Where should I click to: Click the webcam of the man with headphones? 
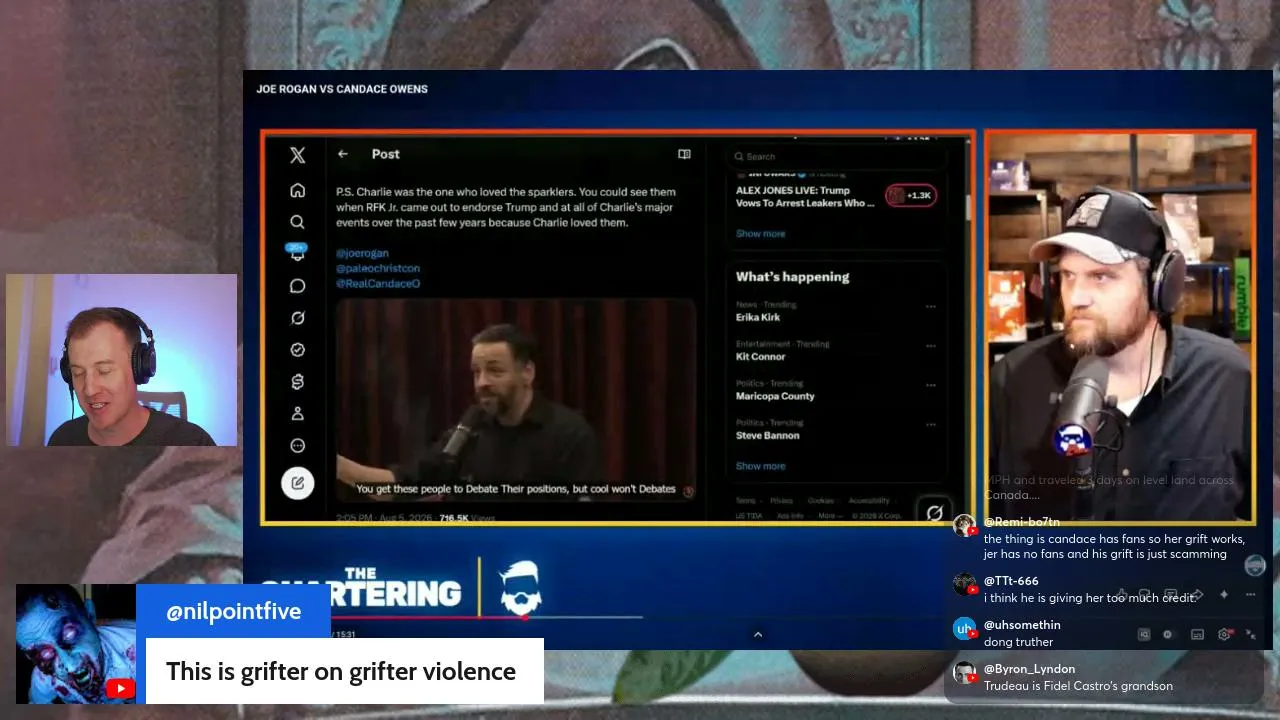[x=122, y=360]
